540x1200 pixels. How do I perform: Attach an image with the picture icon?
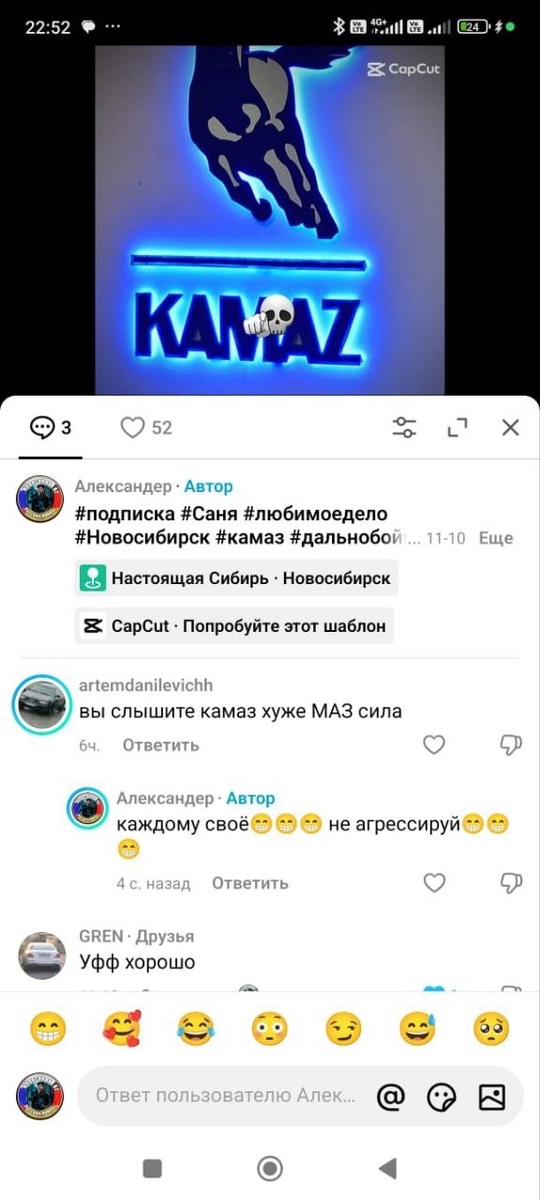click(x=492, y=1096)
